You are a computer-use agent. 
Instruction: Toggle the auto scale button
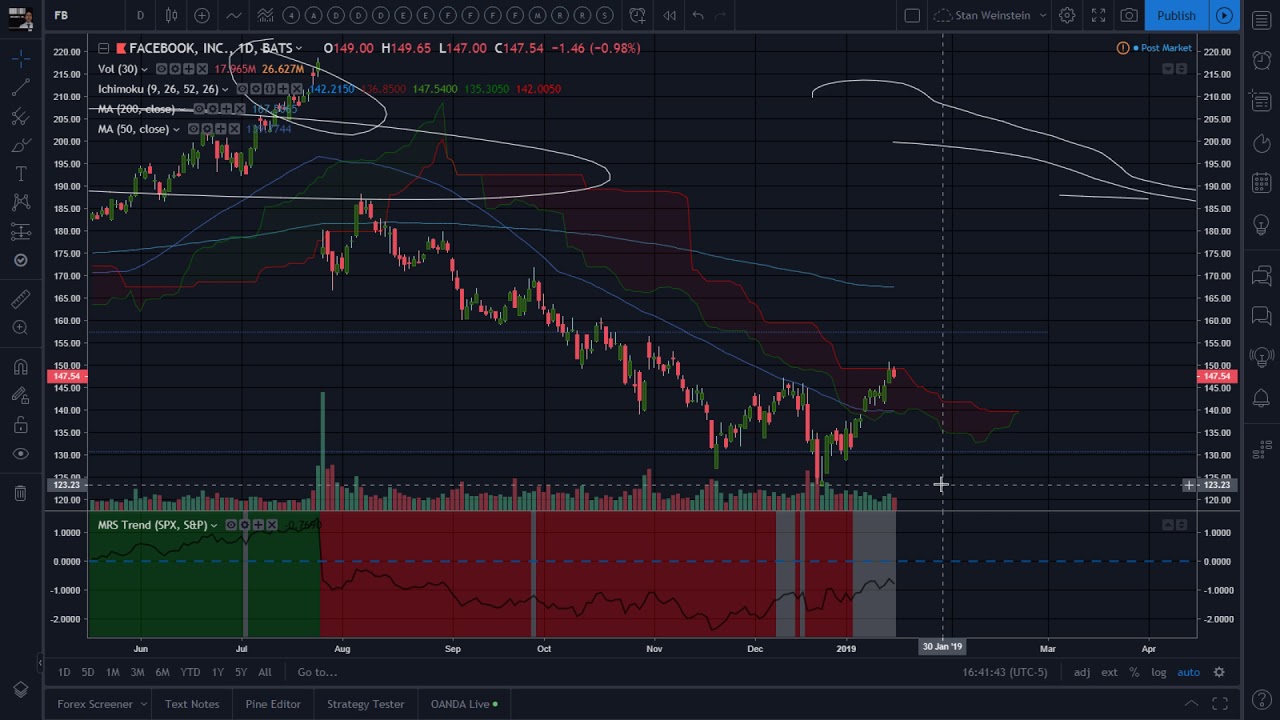[x=1188, y=672]
